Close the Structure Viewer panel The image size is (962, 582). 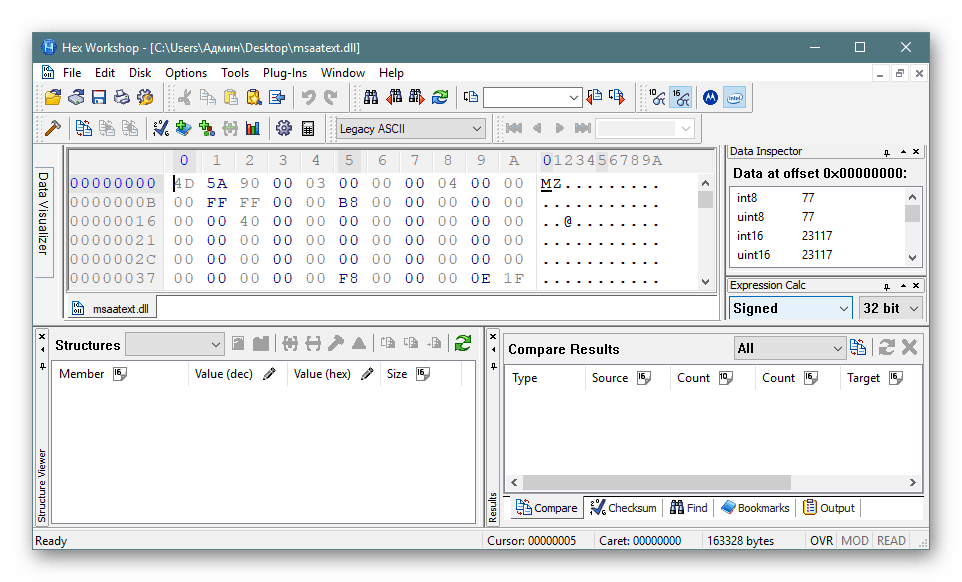click(x=42, y=337)
